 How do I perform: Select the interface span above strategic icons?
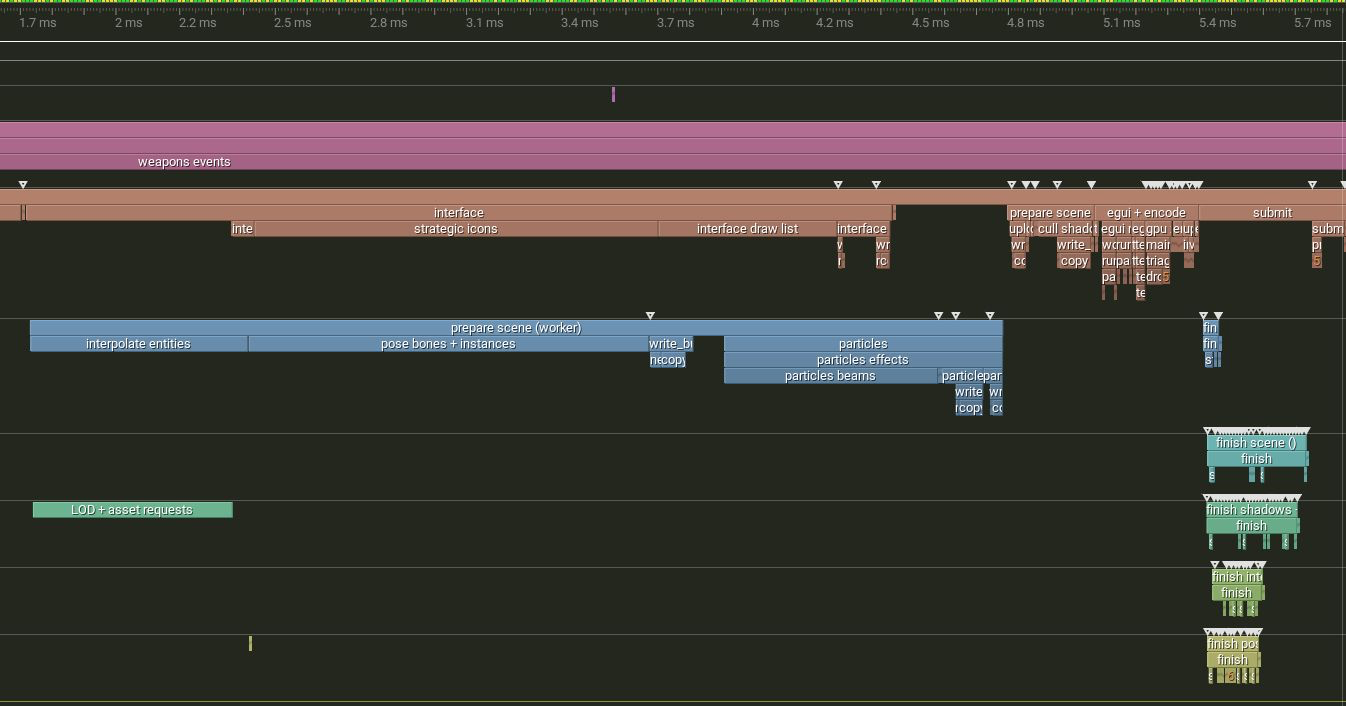458,213
